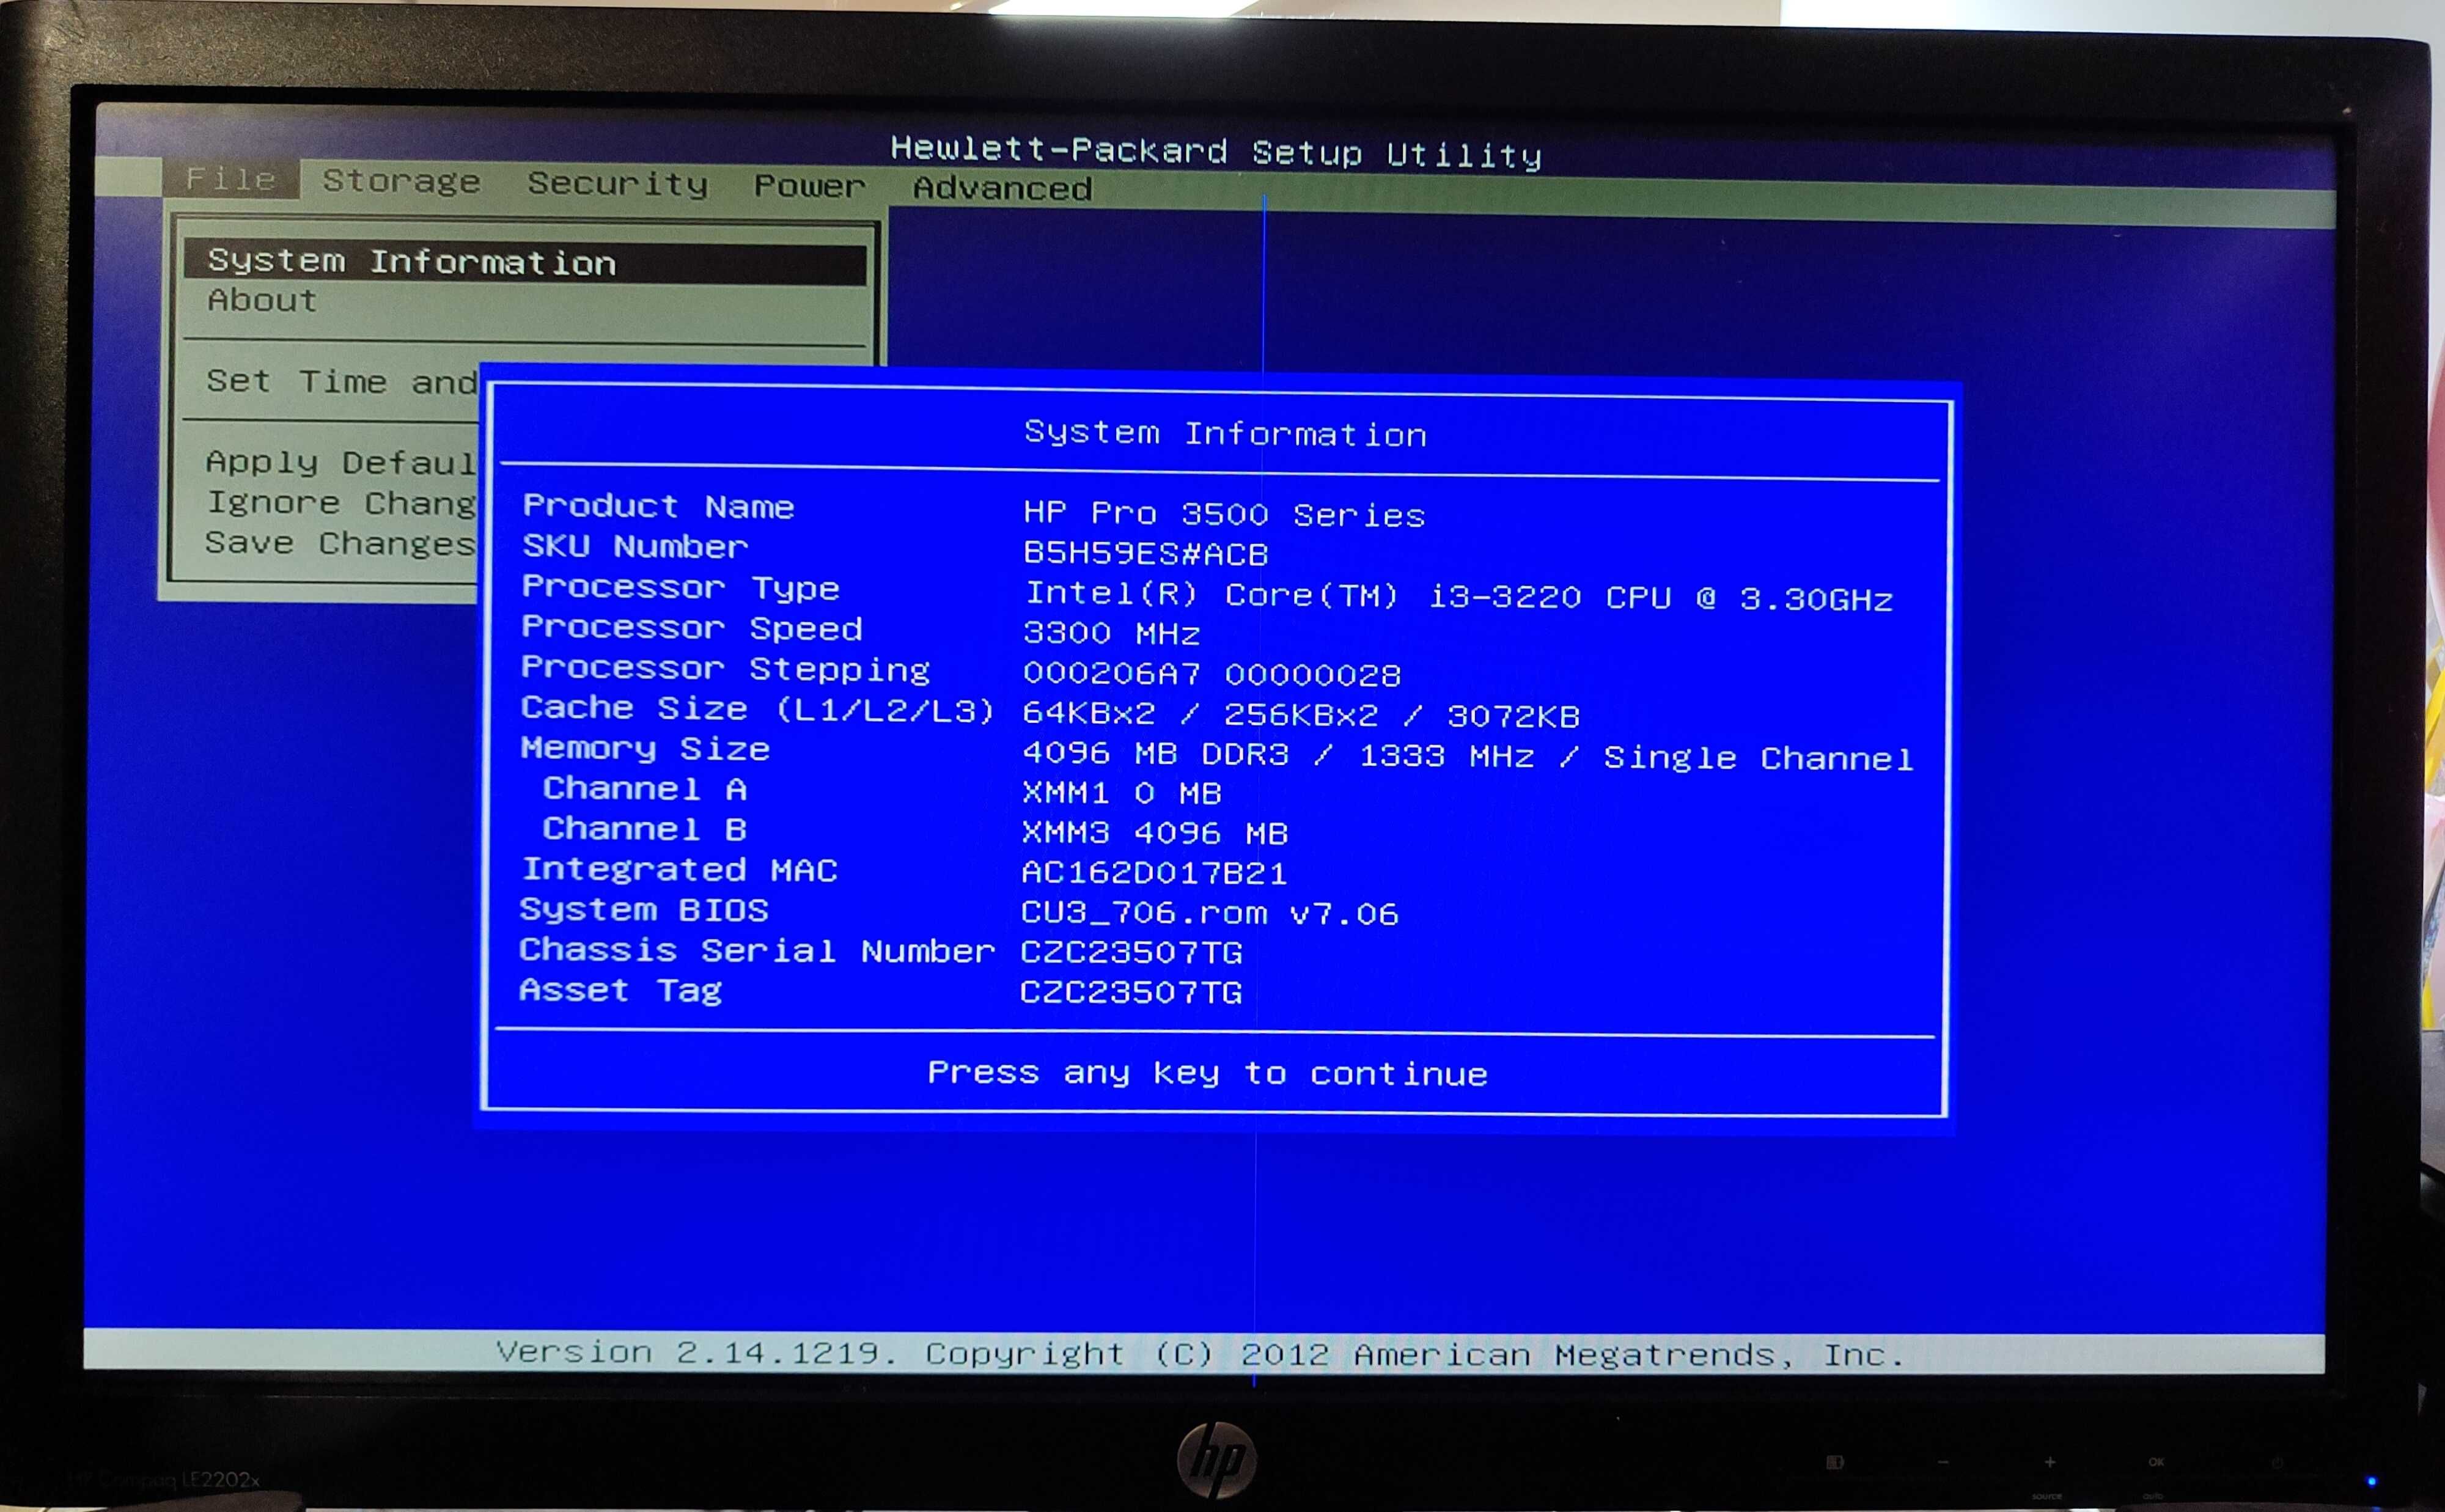Select the Power menu
Screen dimensions: 2445x1512
(809, 186)
